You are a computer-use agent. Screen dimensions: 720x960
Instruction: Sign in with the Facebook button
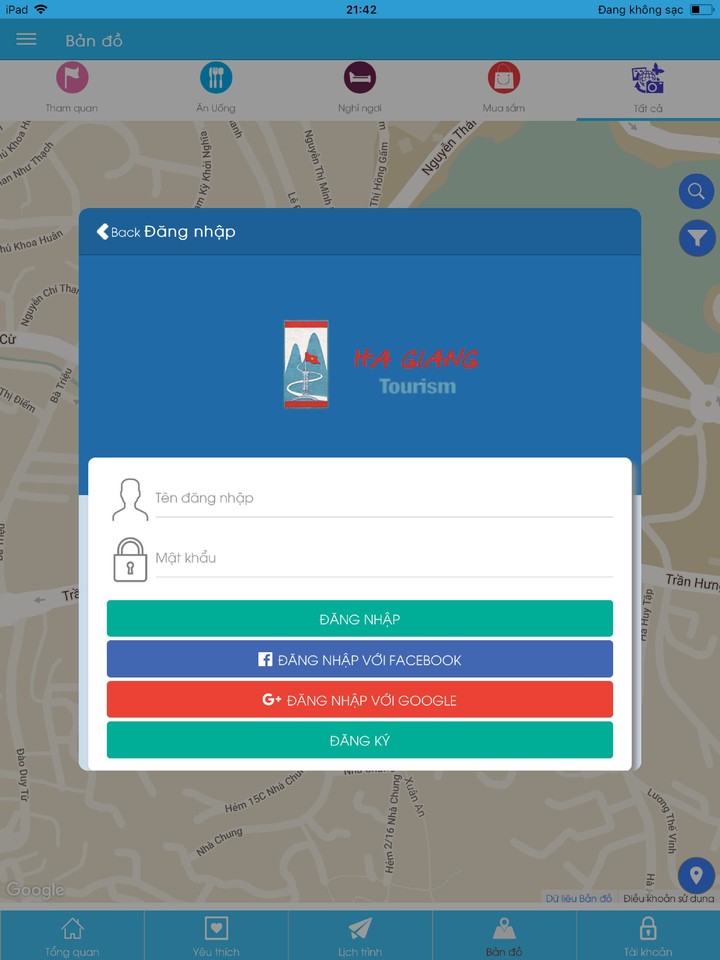tap(360, 660)
